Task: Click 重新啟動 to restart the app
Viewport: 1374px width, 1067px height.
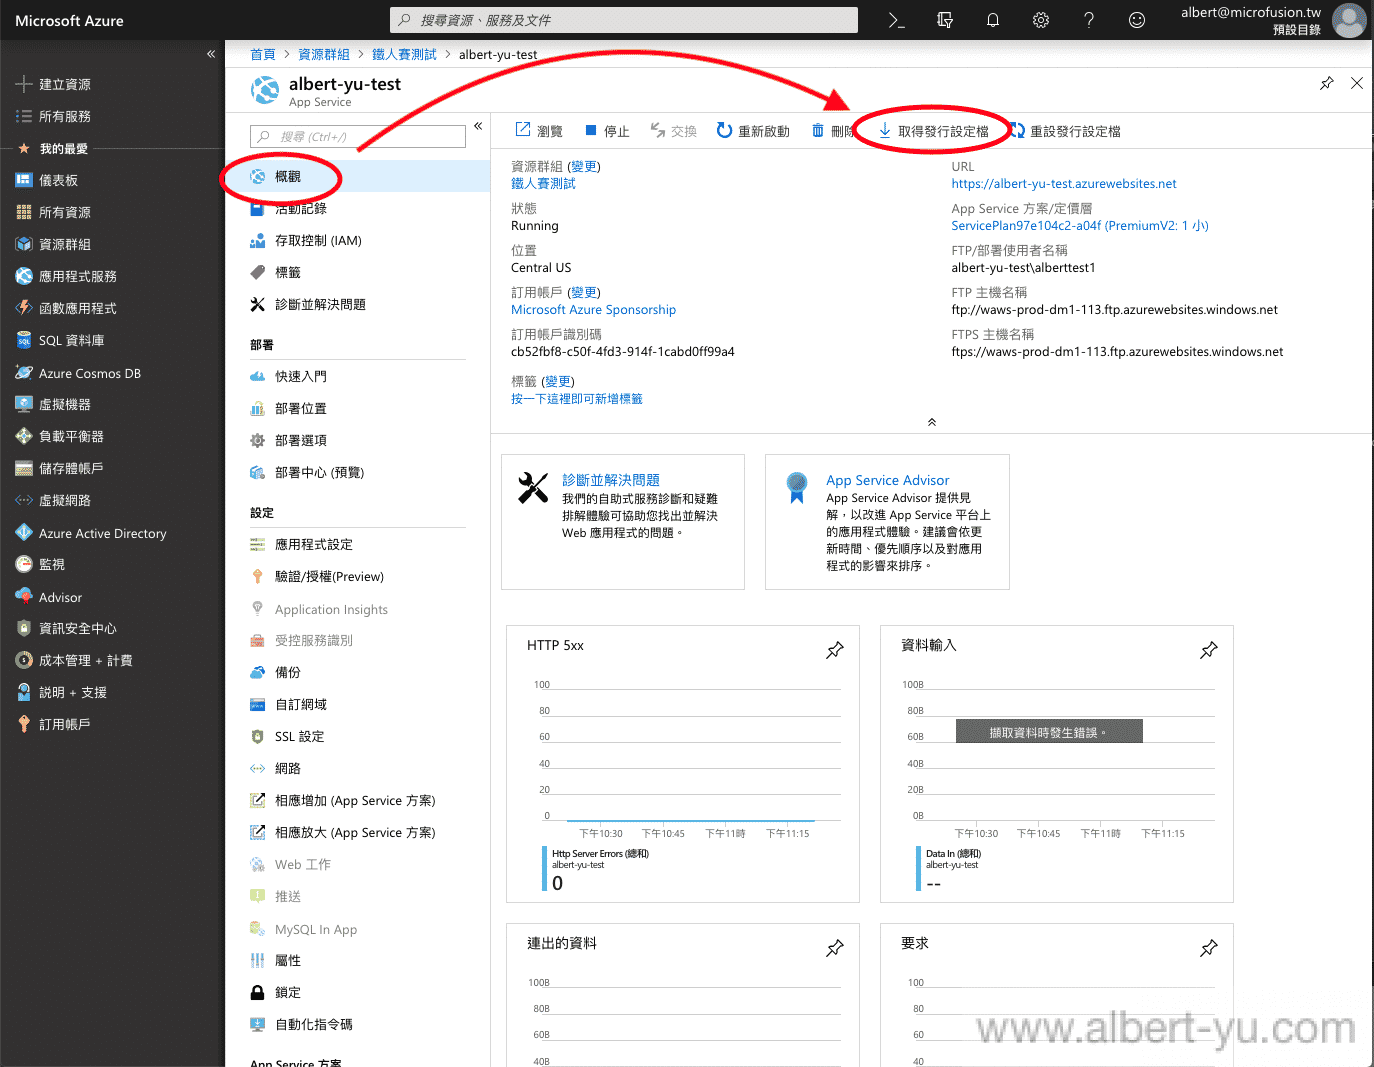Action: (x=753, y=131)
